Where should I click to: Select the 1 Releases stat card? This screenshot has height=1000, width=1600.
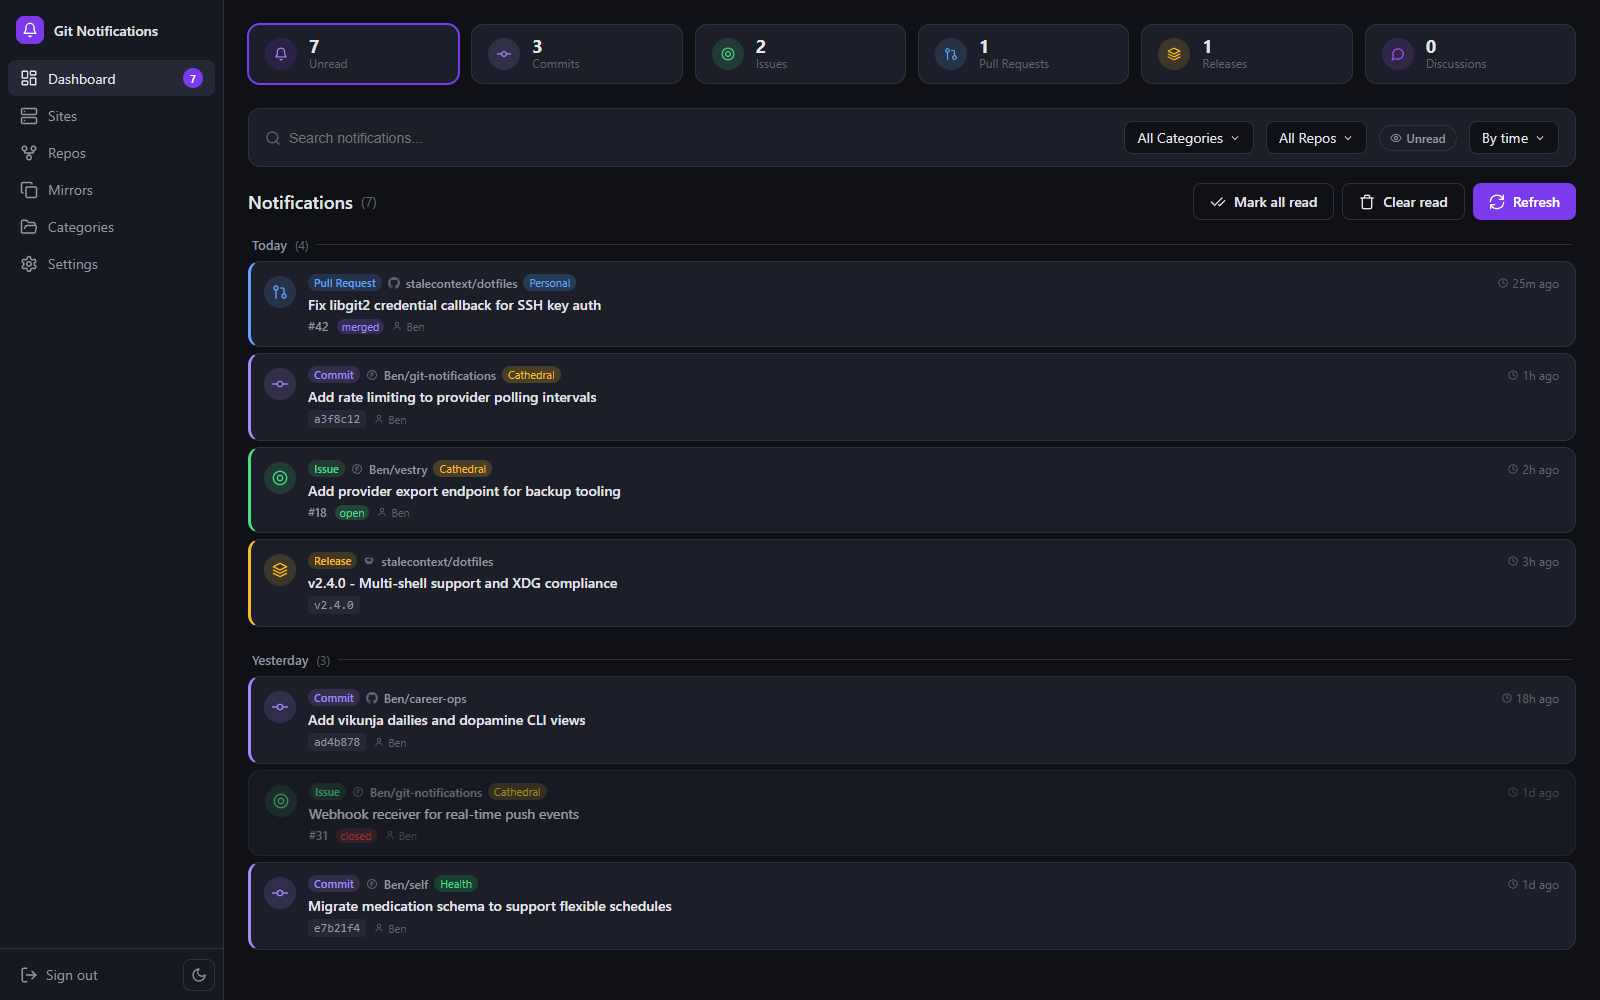click(1247, 54)
